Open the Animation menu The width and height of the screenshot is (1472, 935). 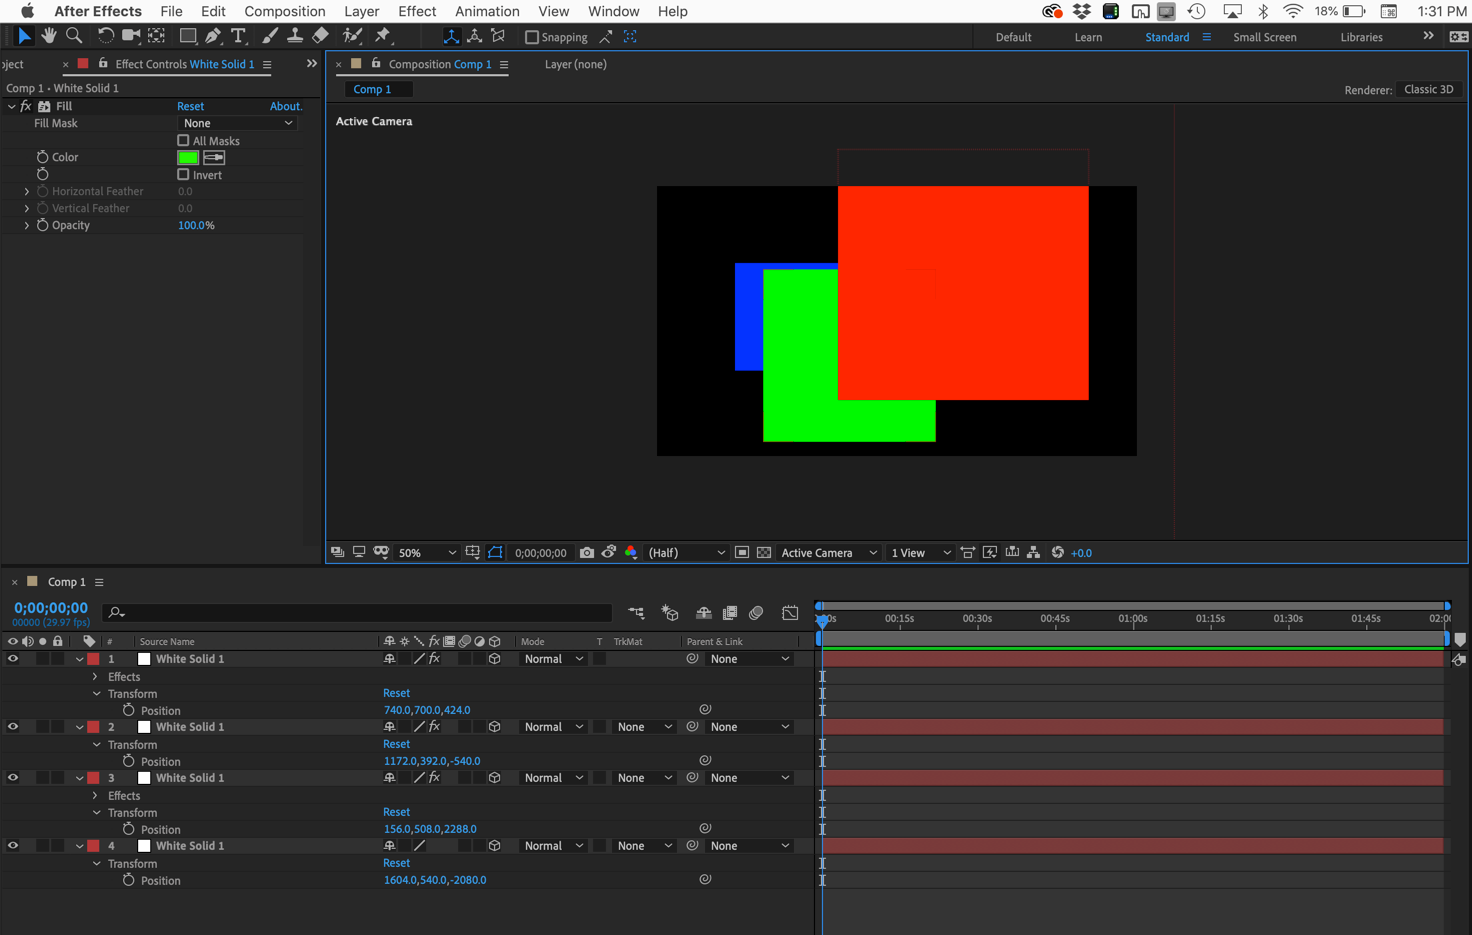487,12
